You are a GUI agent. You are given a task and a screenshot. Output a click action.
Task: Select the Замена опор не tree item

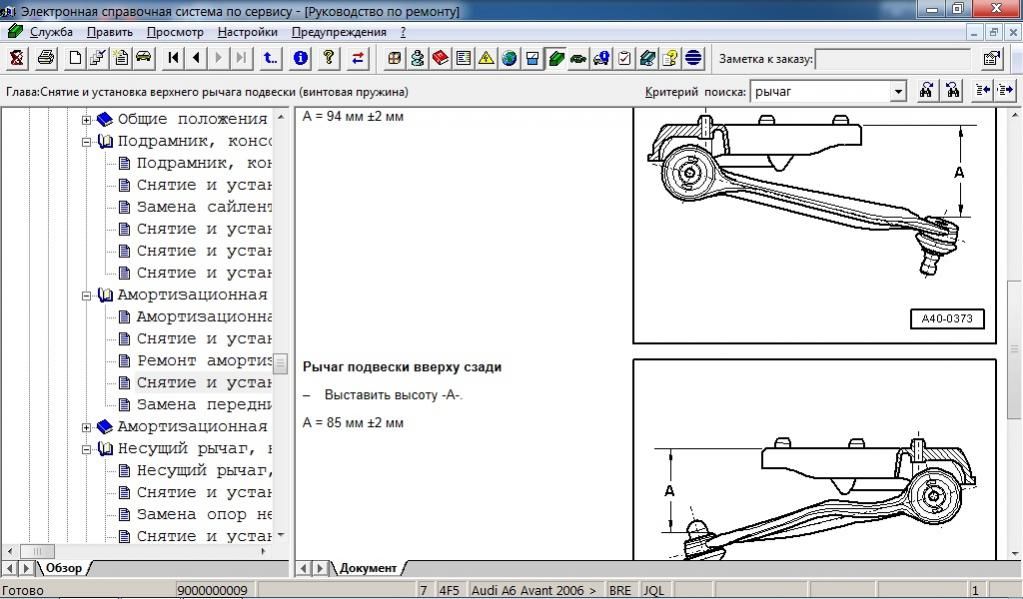point(204,514)
